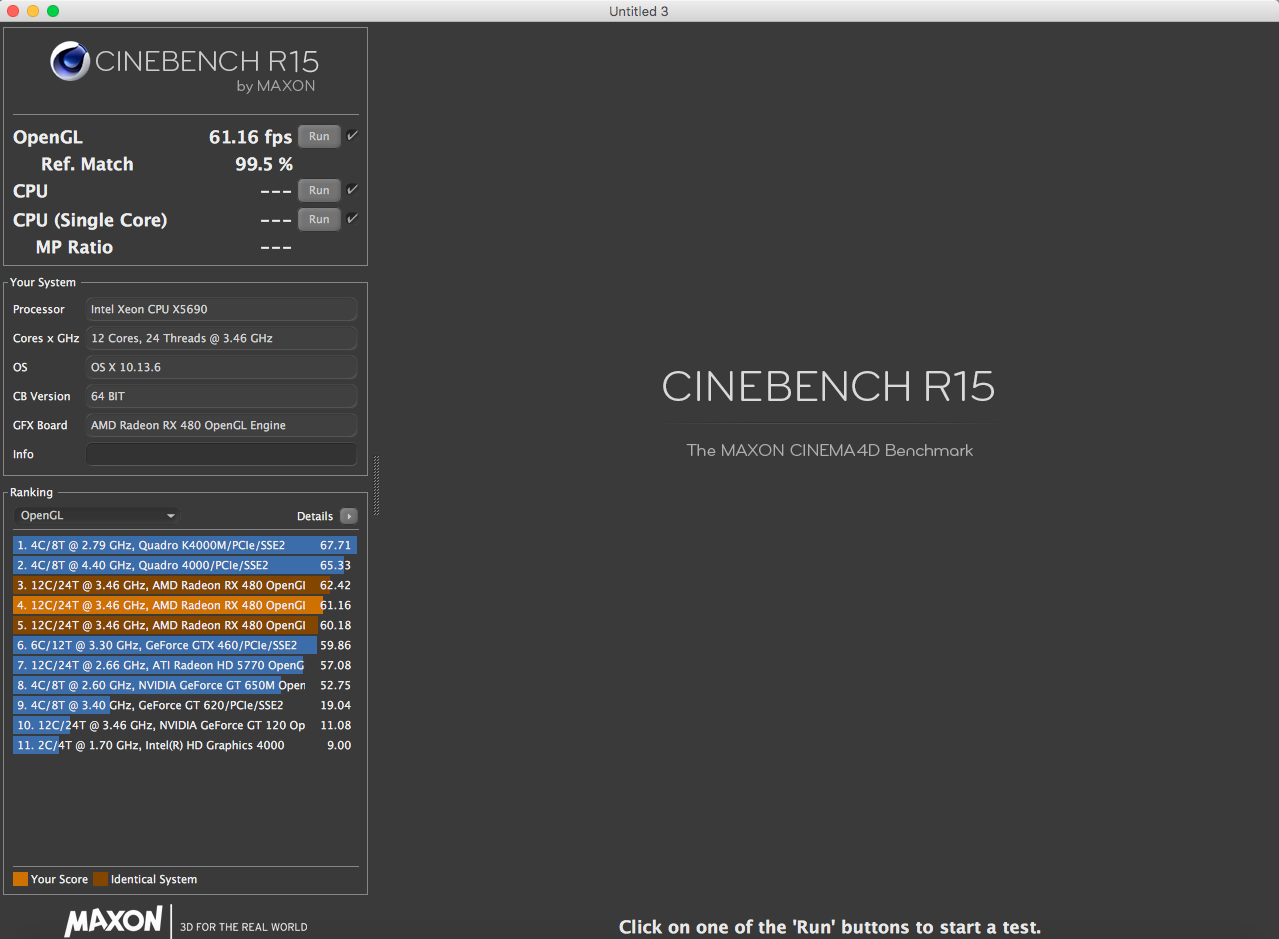1279x939 pixels.
Task: Select ranking row 11 Intel HD Graphics 4000
Action: point(185,745)
